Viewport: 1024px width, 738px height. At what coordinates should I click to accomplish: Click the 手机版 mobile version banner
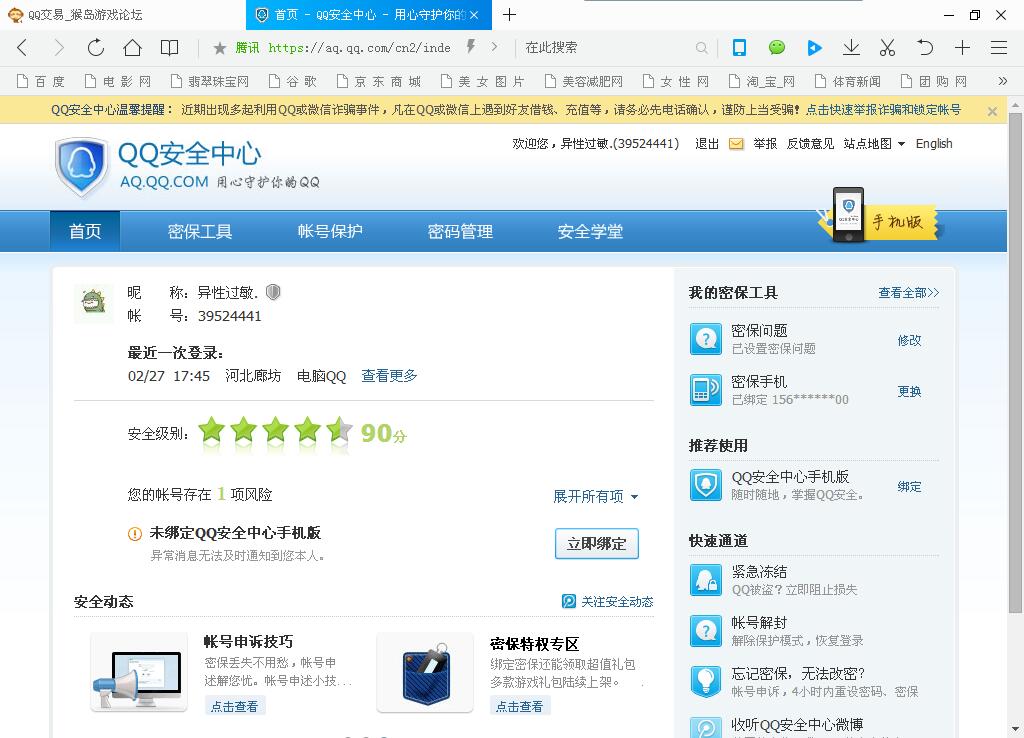(878, 217)
